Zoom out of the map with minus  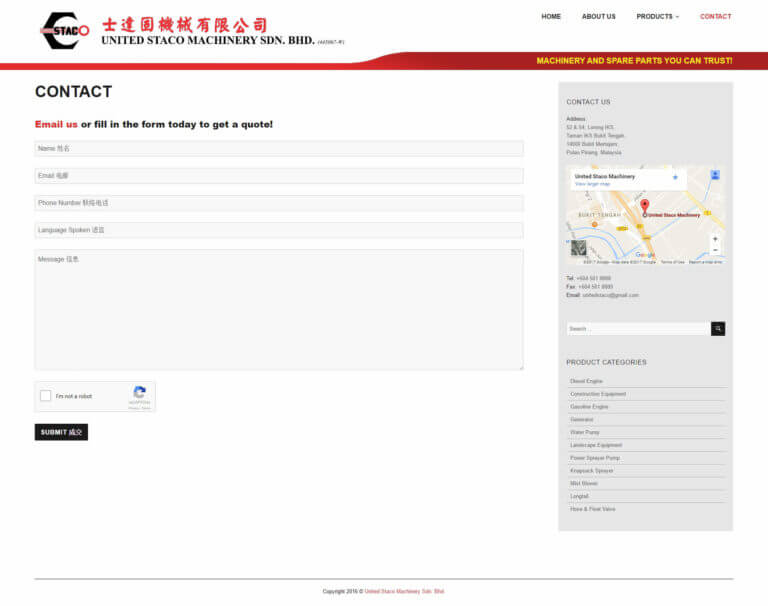point(715,250)
